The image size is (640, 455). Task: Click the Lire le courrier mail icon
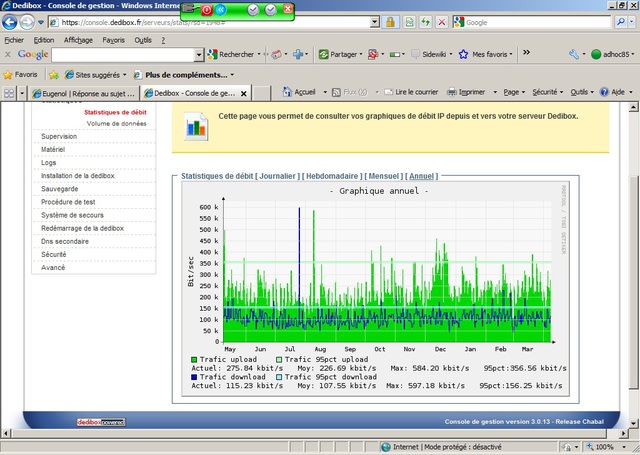pos(388,92)
